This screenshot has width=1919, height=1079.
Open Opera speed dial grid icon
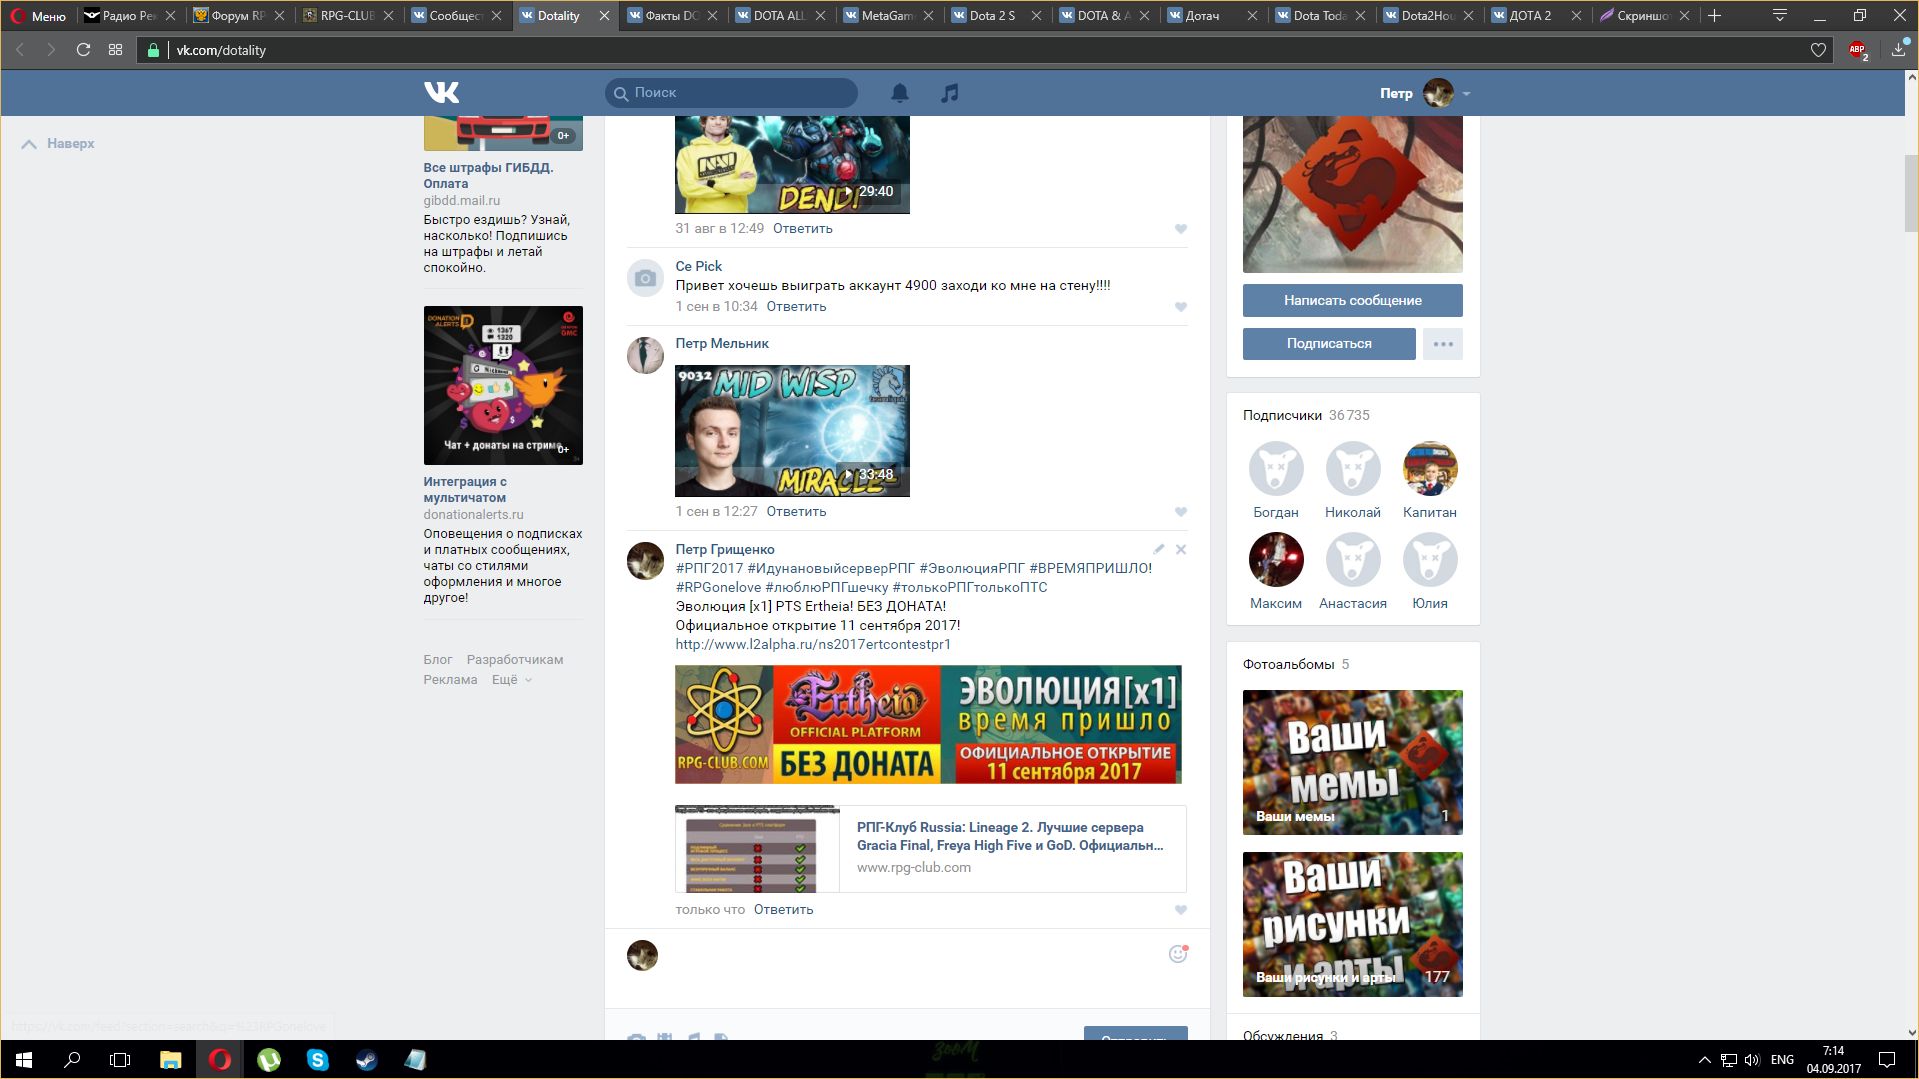[116, 50]
